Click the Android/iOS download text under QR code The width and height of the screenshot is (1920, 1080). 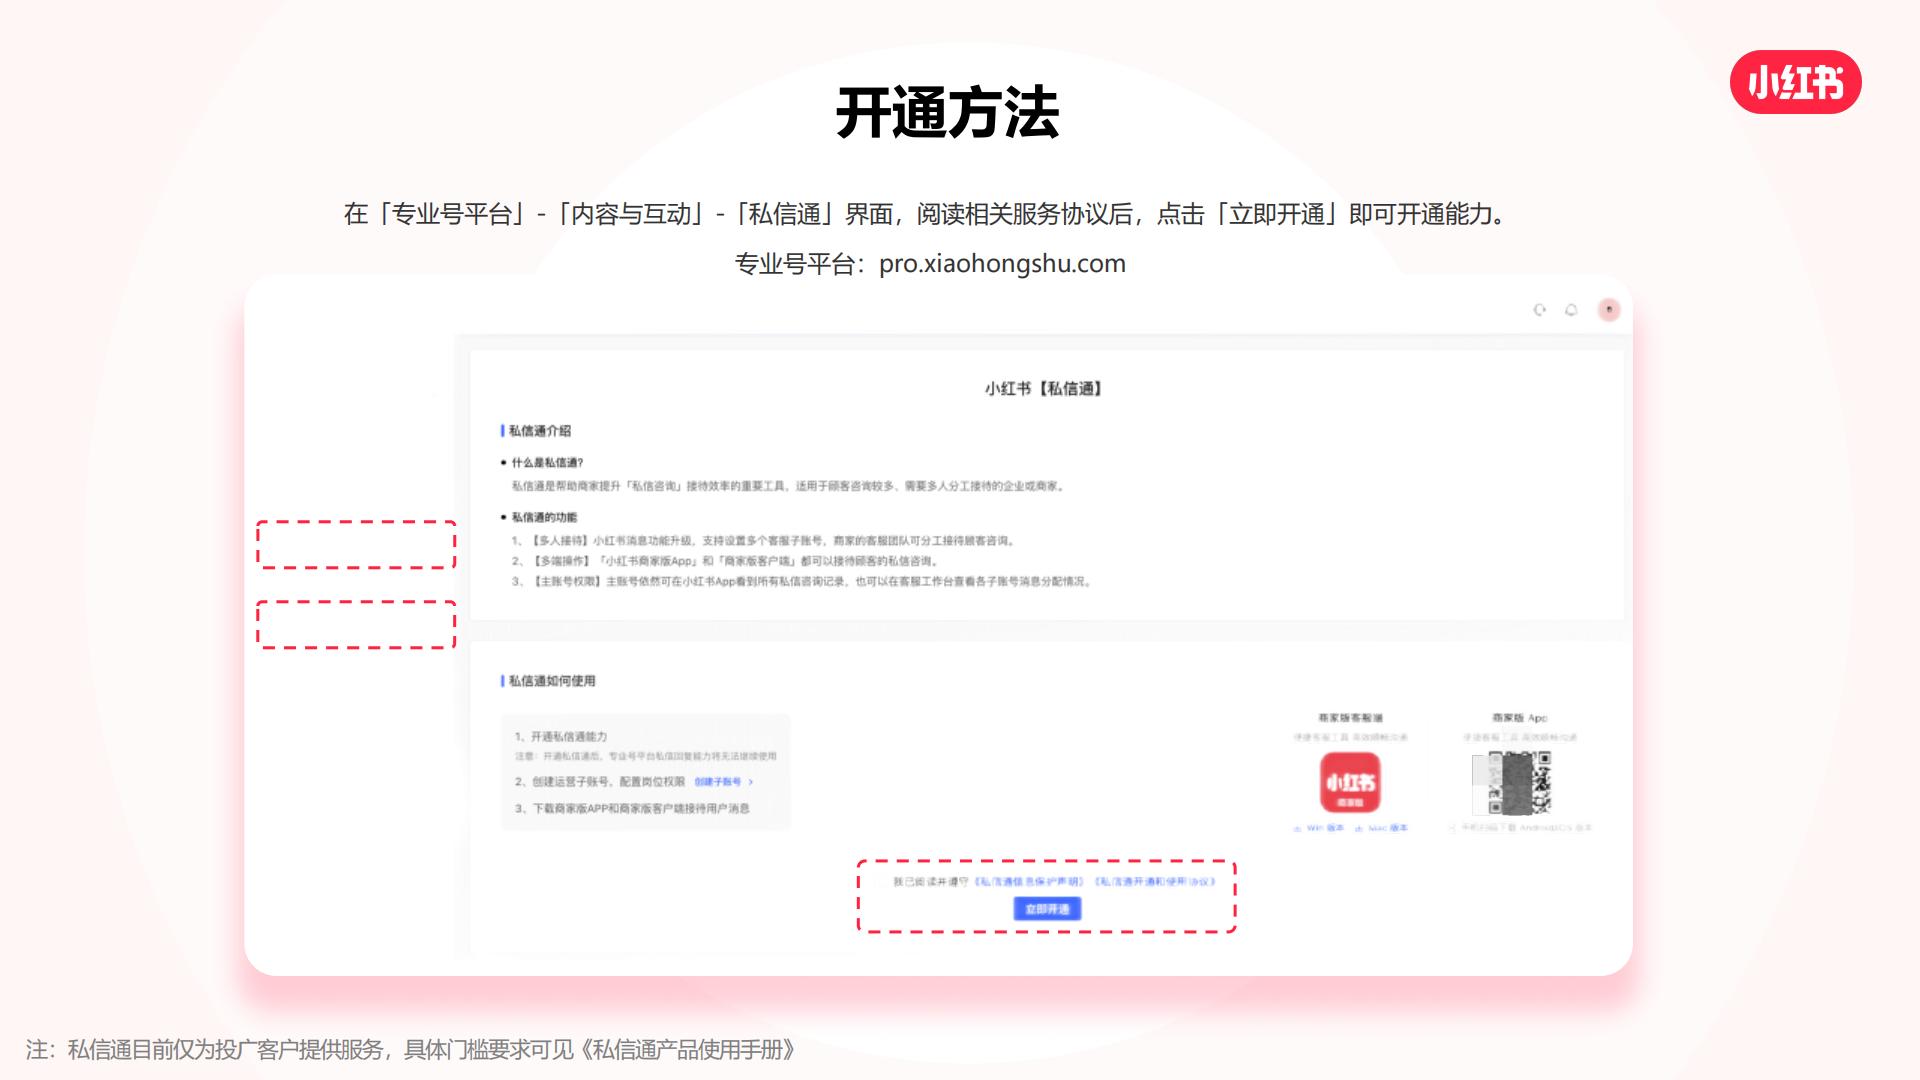coord(1520,828)
